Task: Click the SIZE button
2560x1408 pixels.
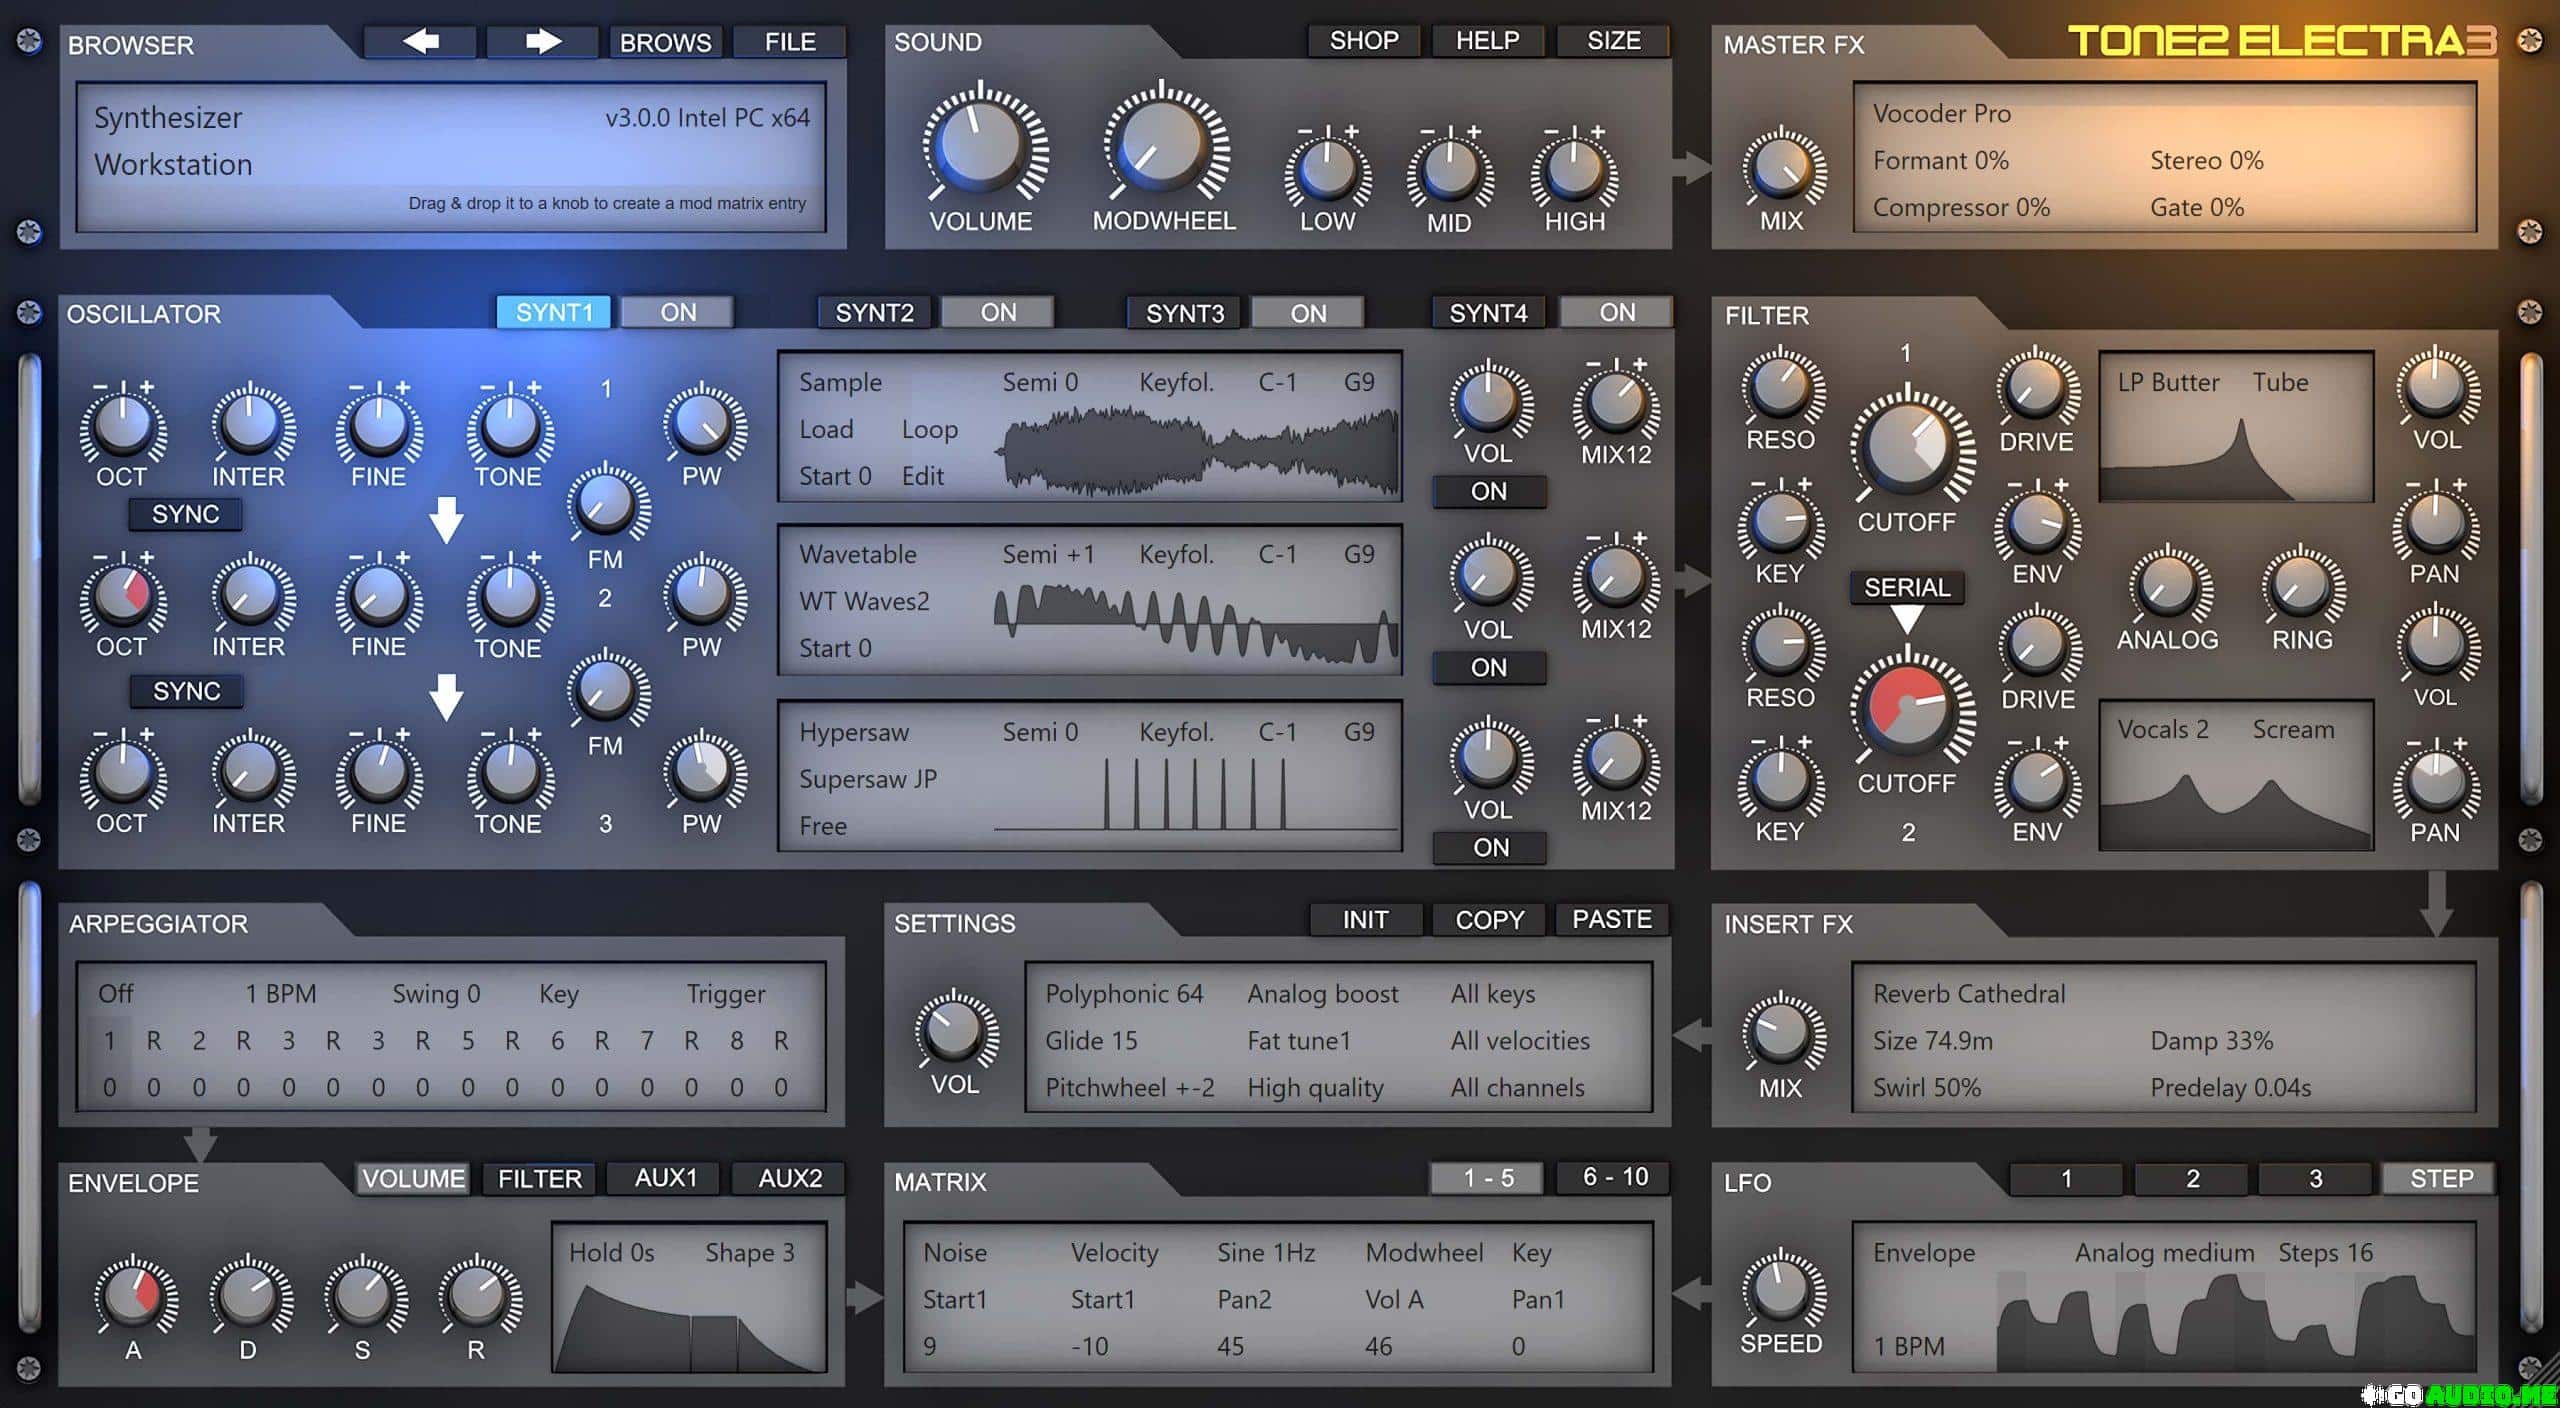Action: click(1613, 41)
